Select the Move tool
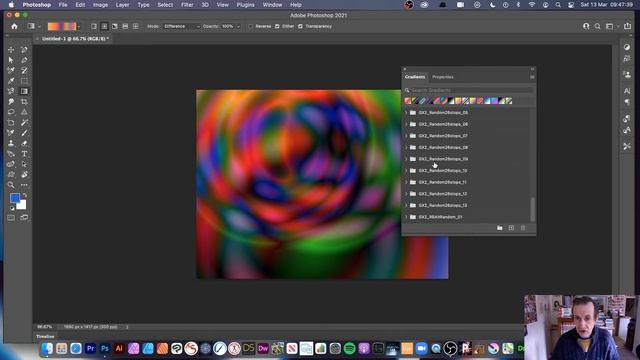The image size is (640, 360). tap(11, 49)
